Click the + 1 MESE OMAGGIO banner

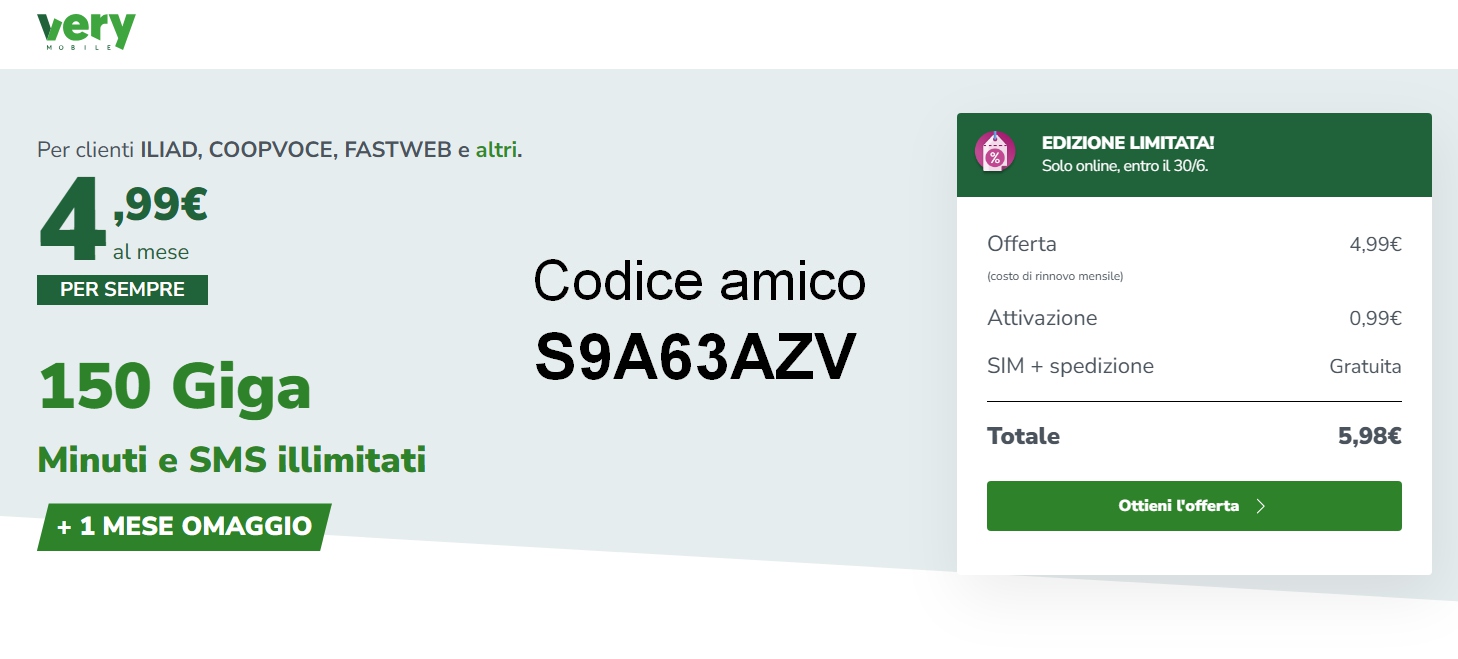(x=184, y=526)
